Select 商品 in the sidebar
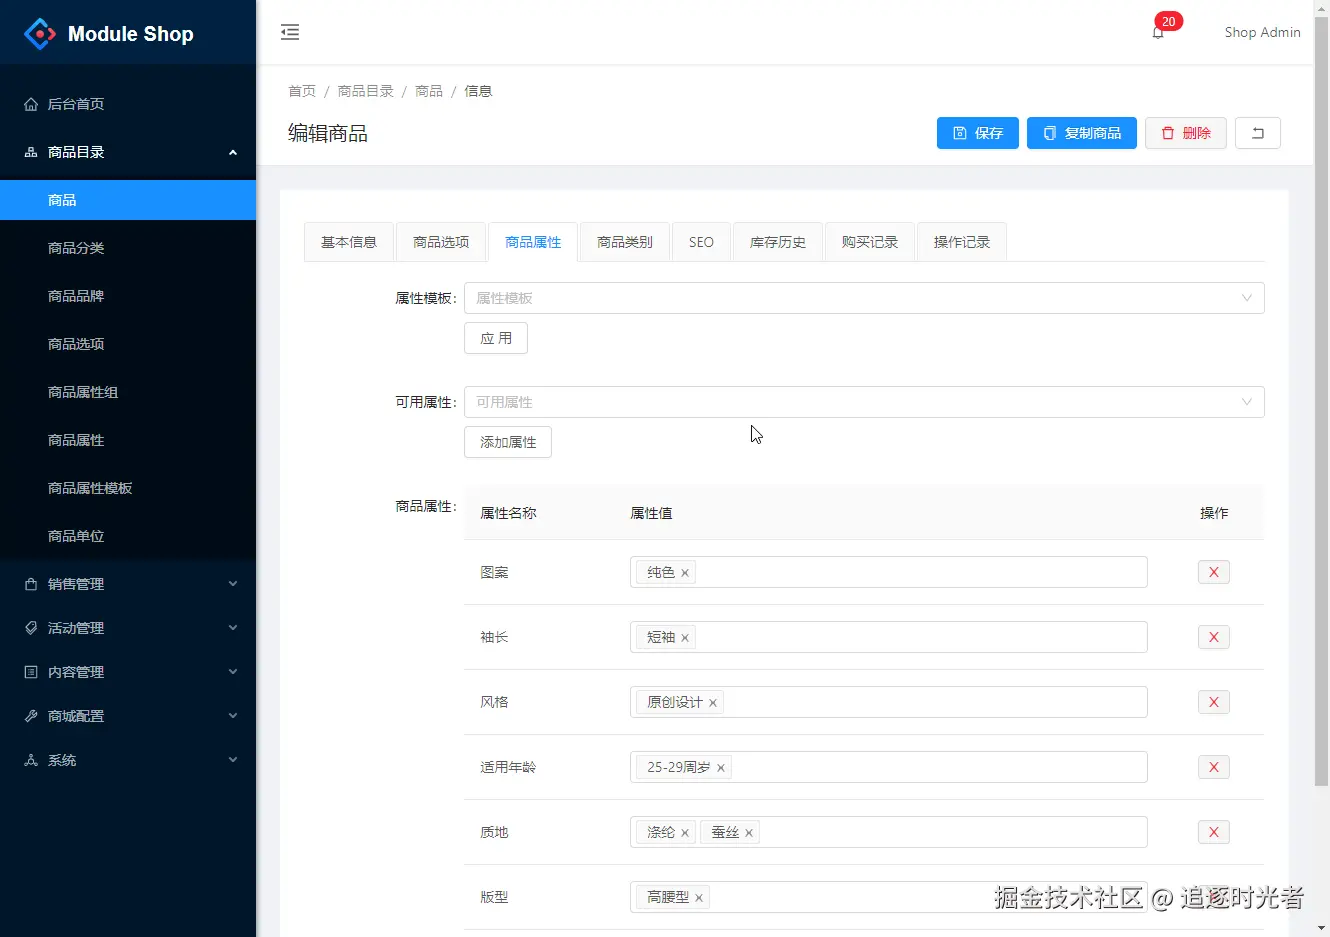Viewport: 1330px width, 937px height. pos(128,200)
